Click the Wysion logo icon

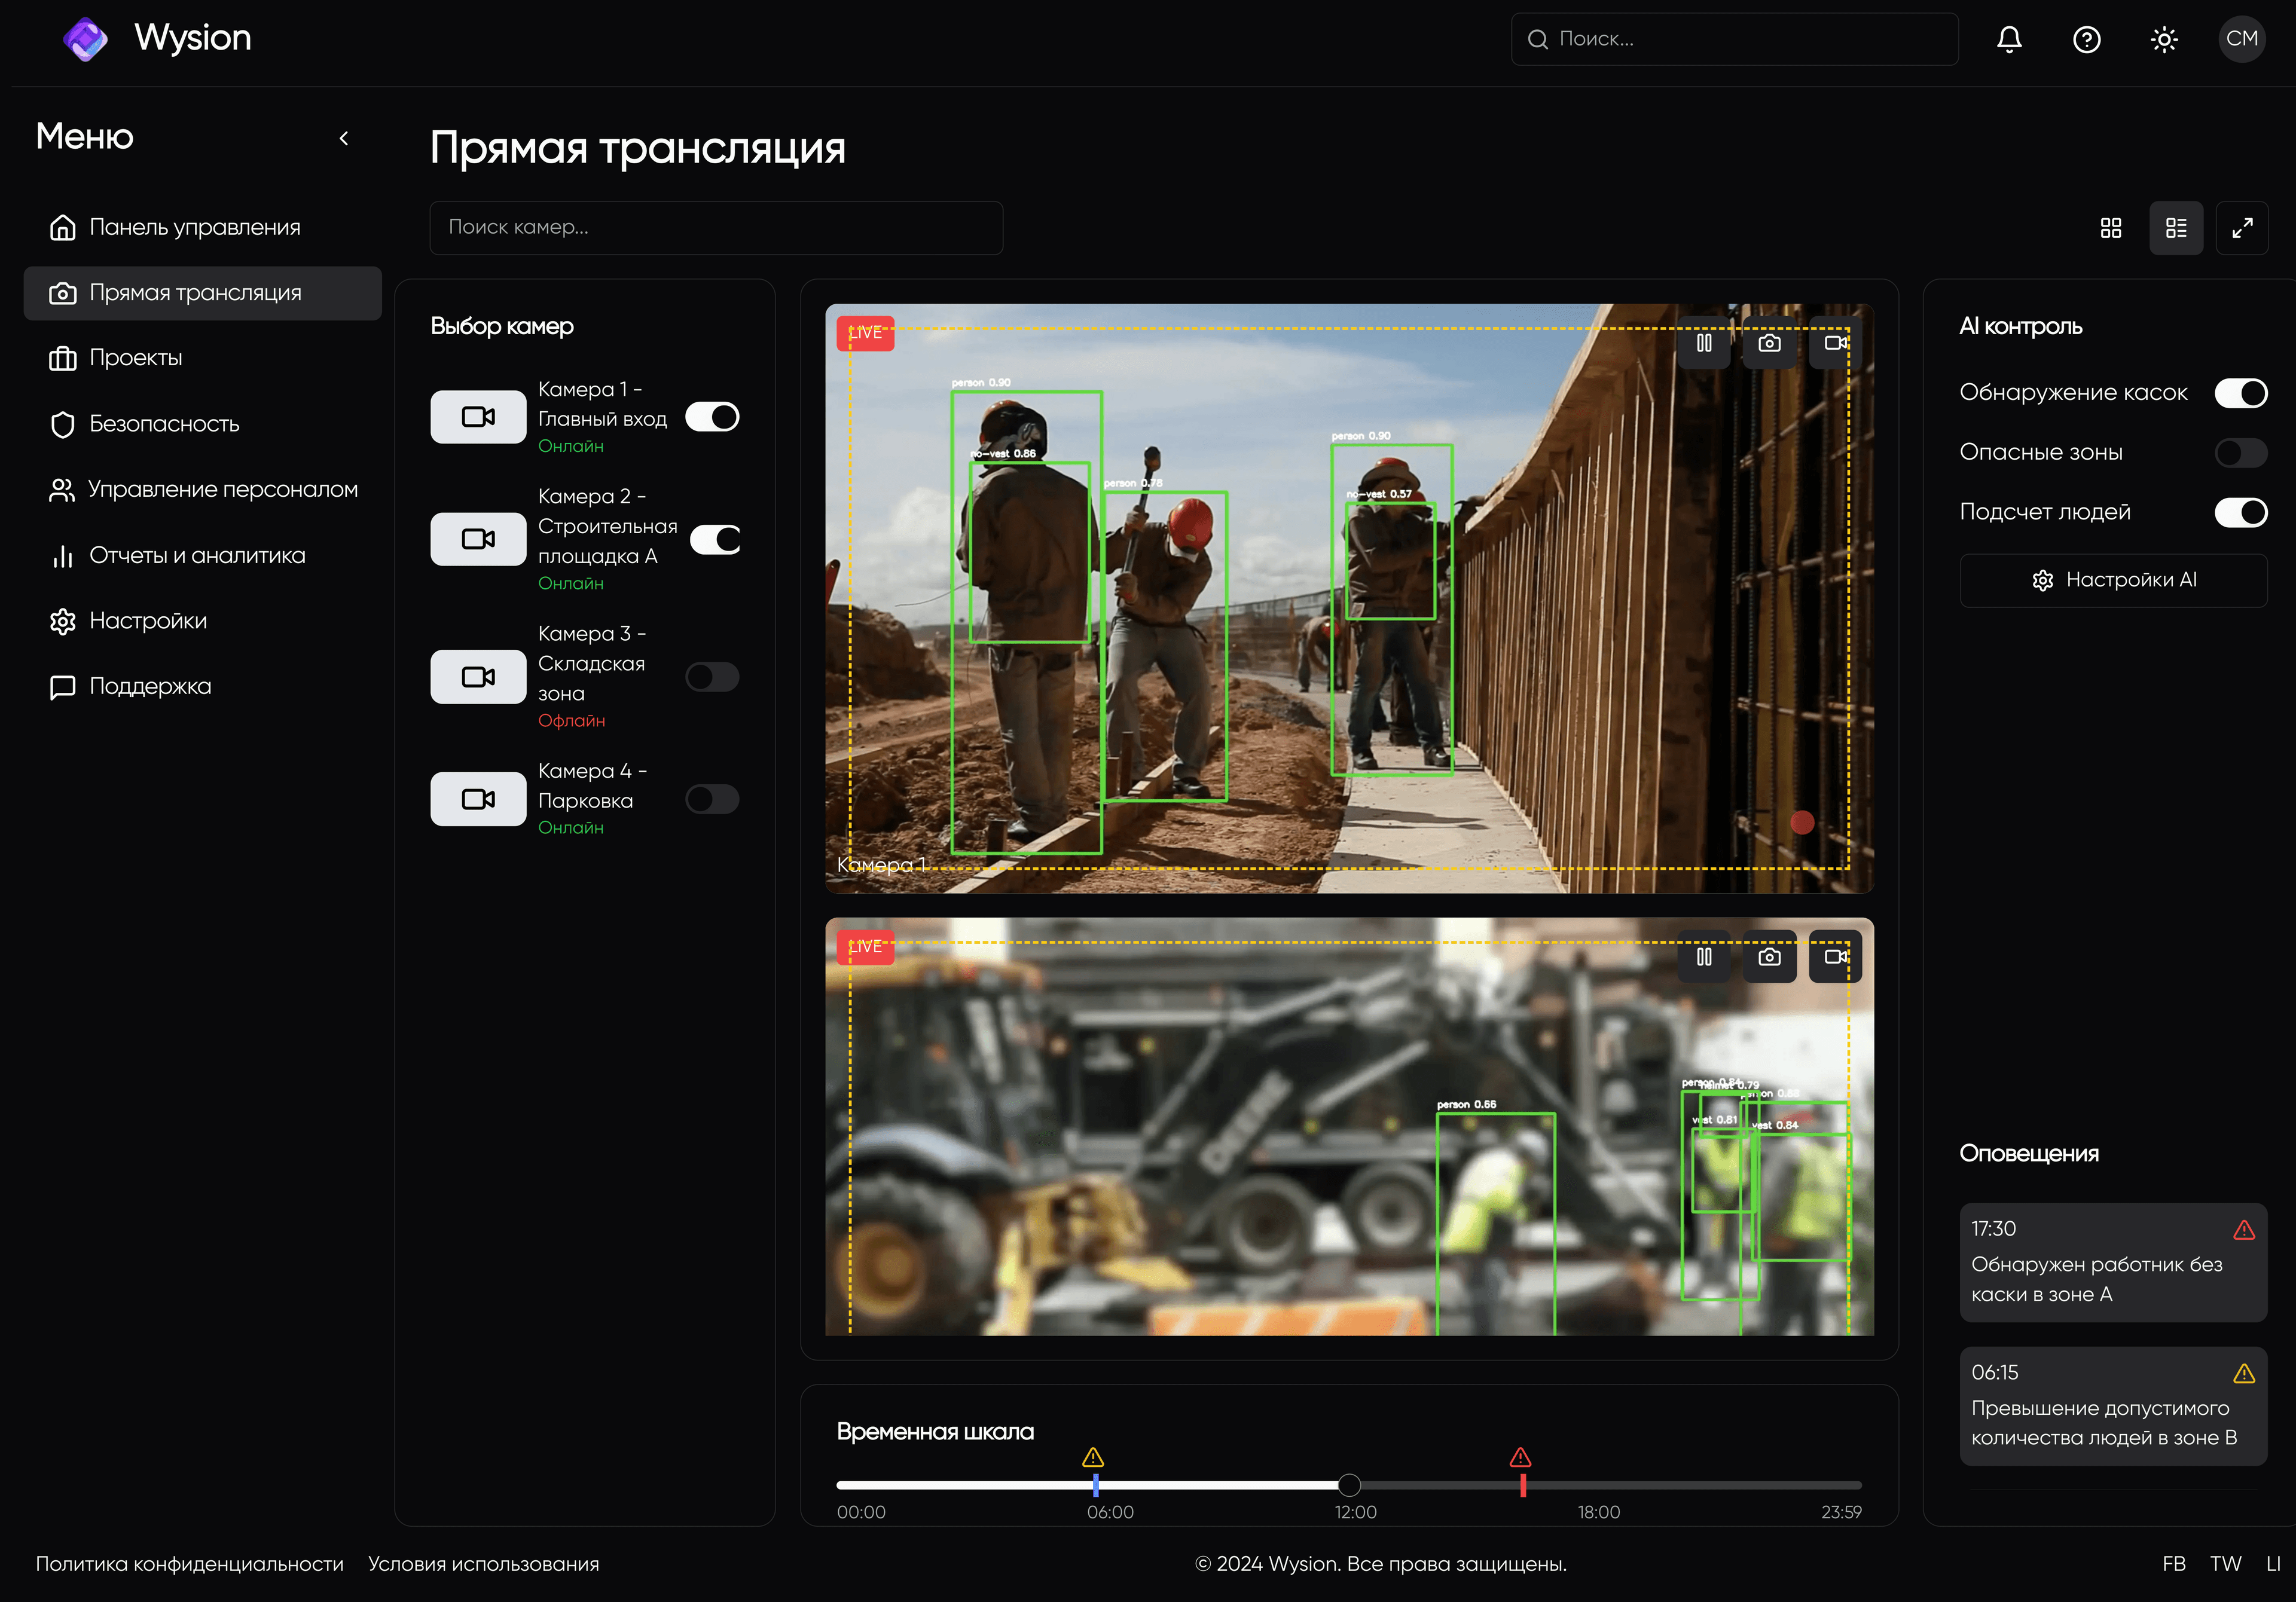click(86, 39)
